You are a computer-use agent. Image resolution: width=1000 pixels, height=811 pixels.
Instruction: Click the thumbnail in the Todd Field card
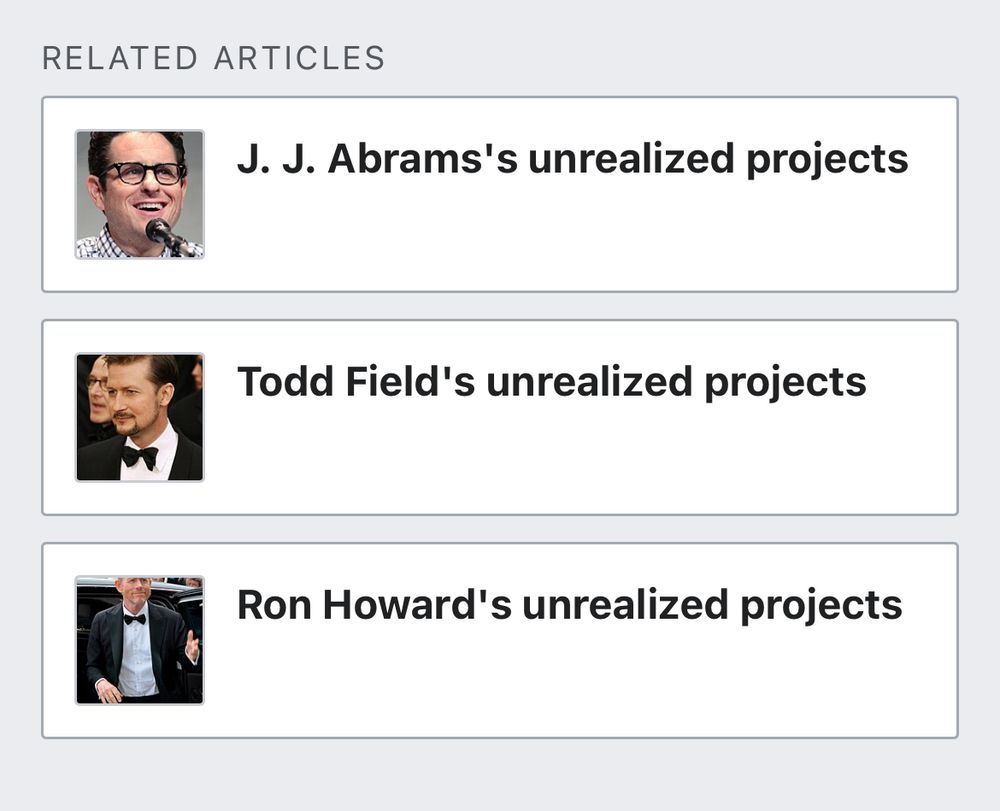pos(140,418)
